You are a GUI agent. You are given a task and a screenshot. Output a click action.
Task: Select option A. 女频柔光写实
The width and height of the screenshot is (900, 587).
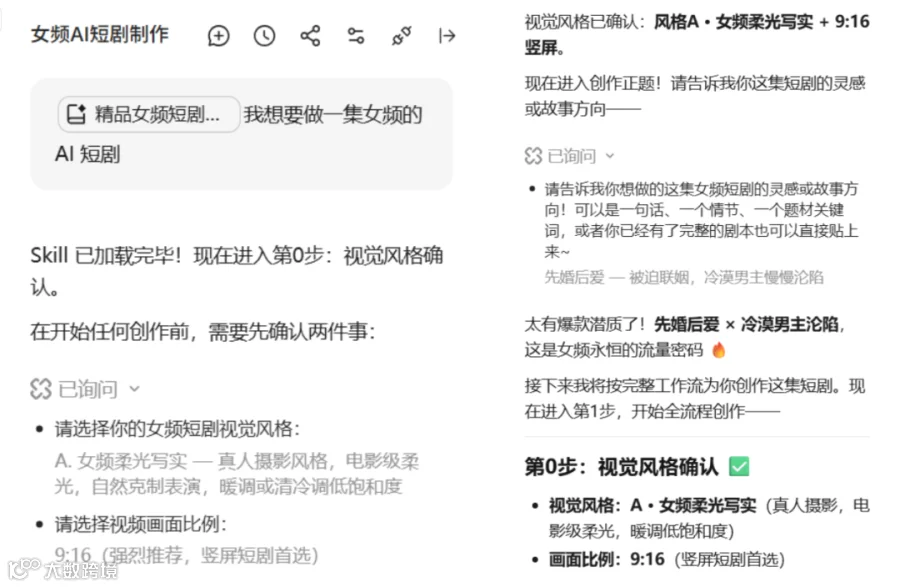tap(236, 473)
